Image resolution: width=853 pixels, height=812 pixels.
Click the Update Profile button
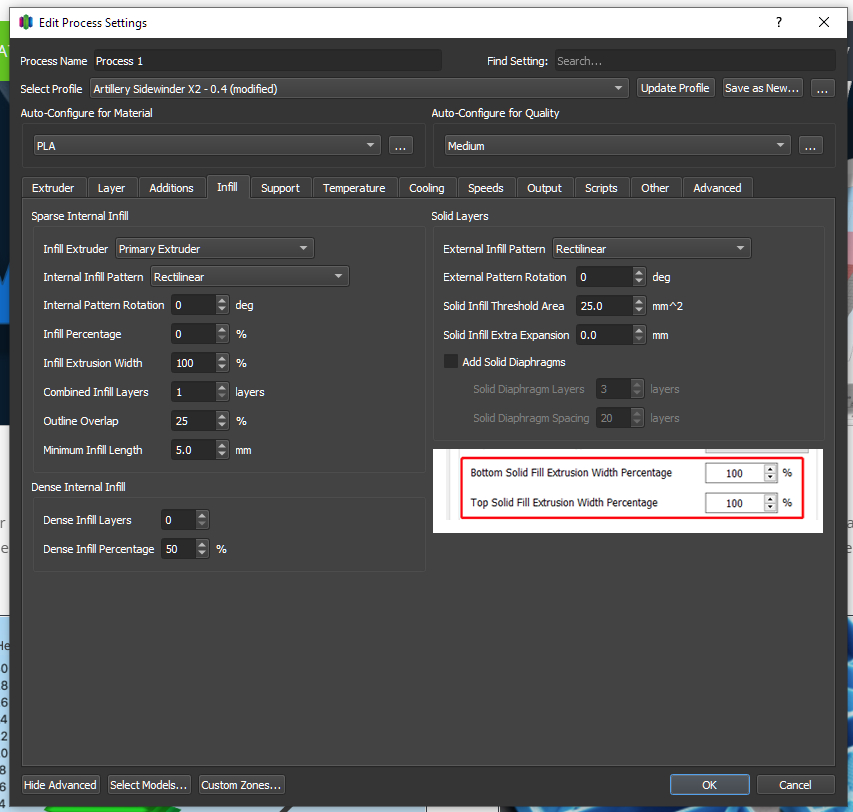(x=675, y=88)
